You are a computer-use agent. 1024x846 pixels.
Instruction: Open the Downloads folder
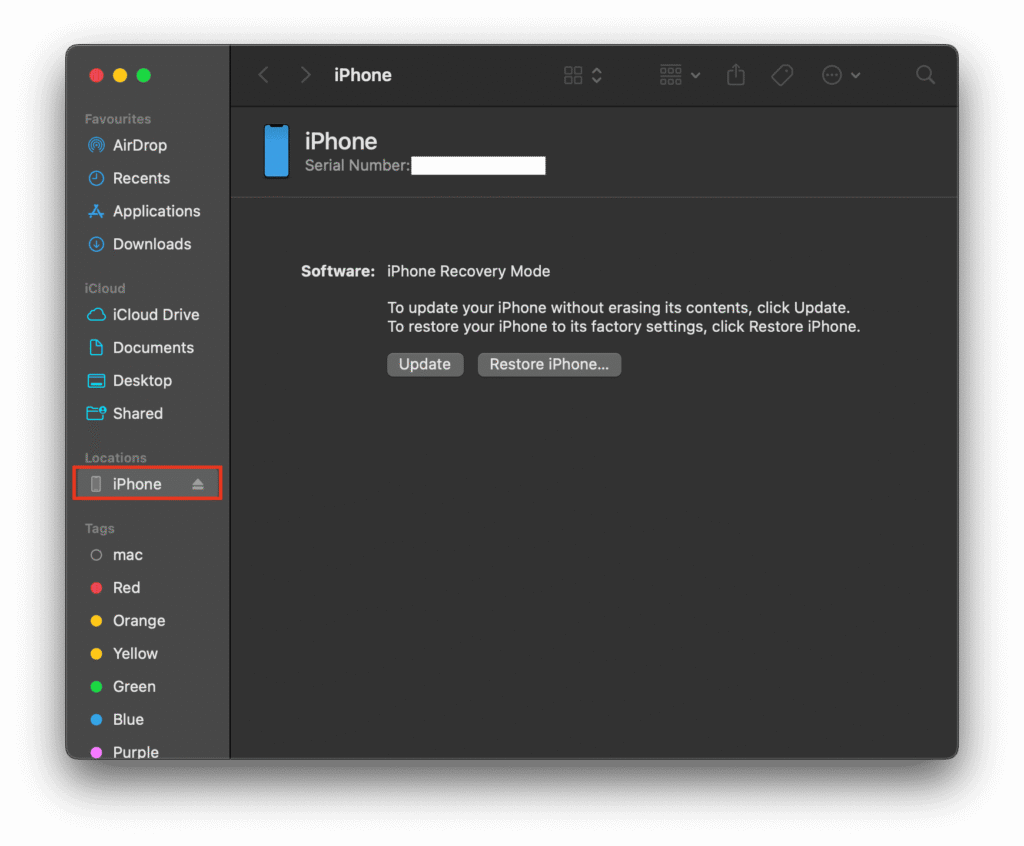click(151, 244)
